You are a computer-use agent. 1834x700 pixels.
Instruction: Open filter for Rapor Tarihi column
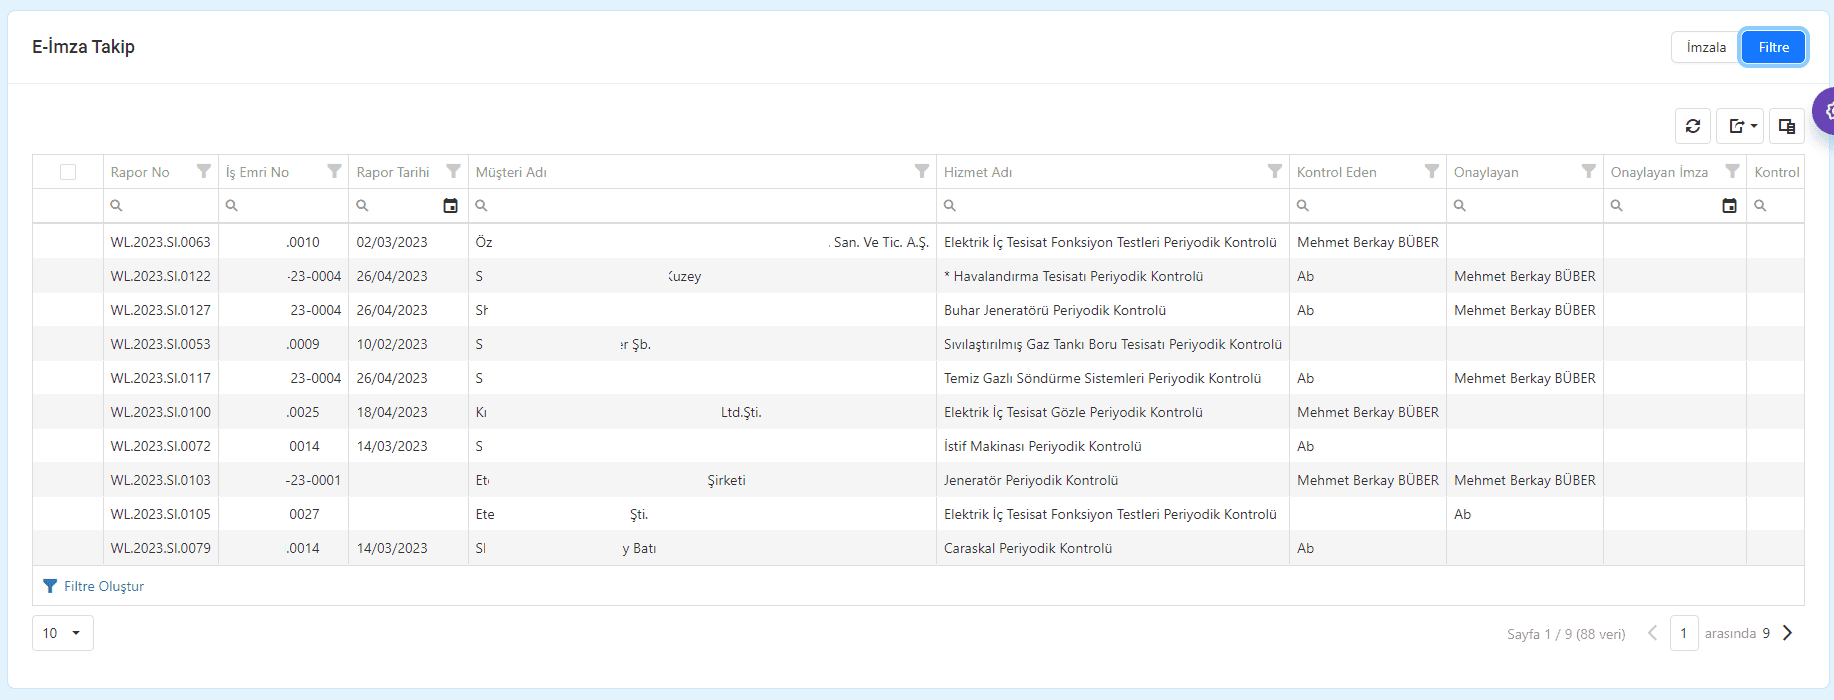click(x=453, y=171)
